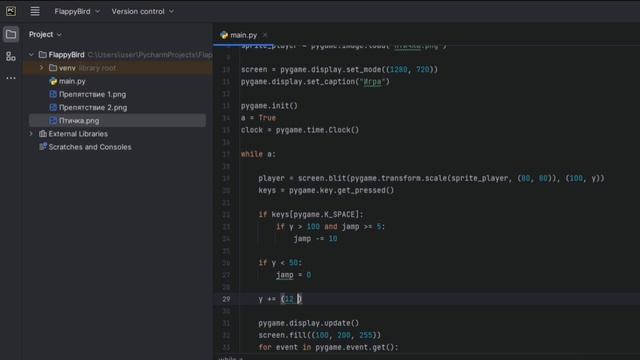Switch to the main.py editor tab
Image resolution: width=640 pixels, height=360 pixels.
(244, 35)
